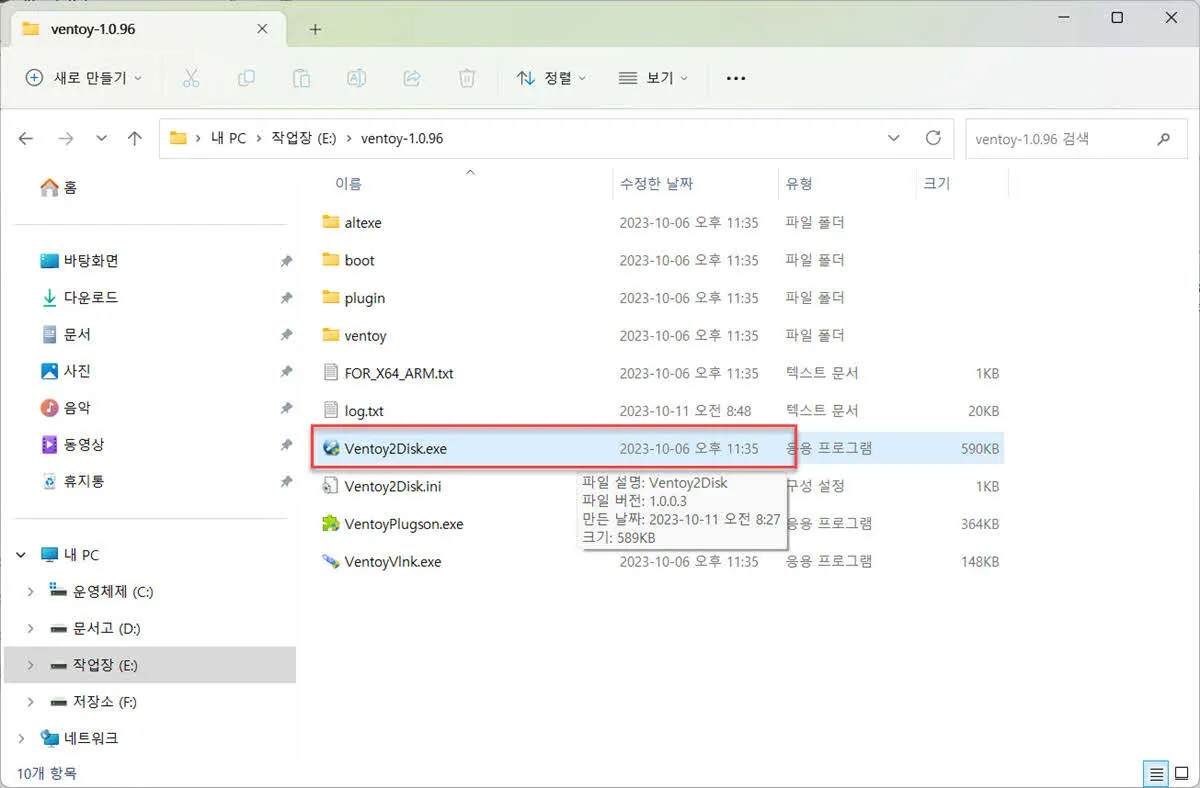This screenshot has width=1200, height=788.
Task: Click the Cut icon in the toolbar
Action: [191, 78]
